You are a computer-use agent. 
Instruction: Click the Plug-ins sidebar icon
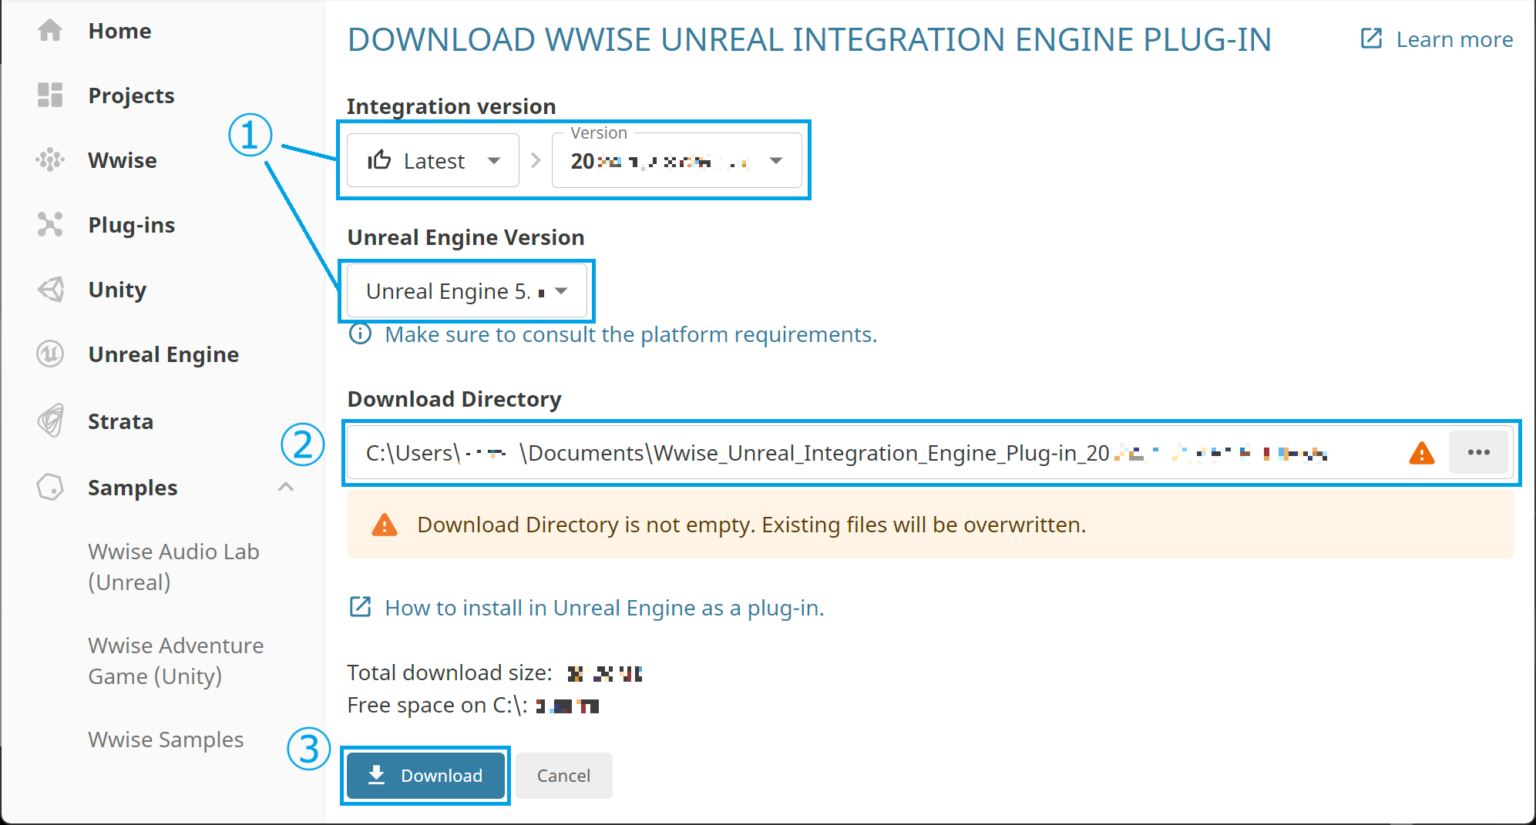(x=49, y=224)
